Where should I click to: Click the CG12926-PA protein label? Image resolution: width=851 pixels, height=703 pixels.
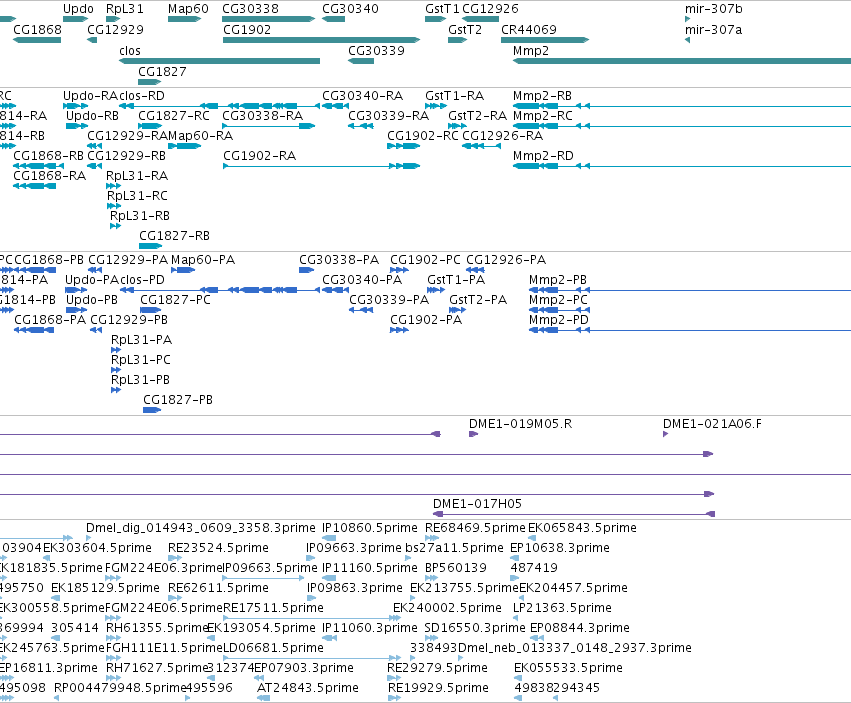click(506, 259)
